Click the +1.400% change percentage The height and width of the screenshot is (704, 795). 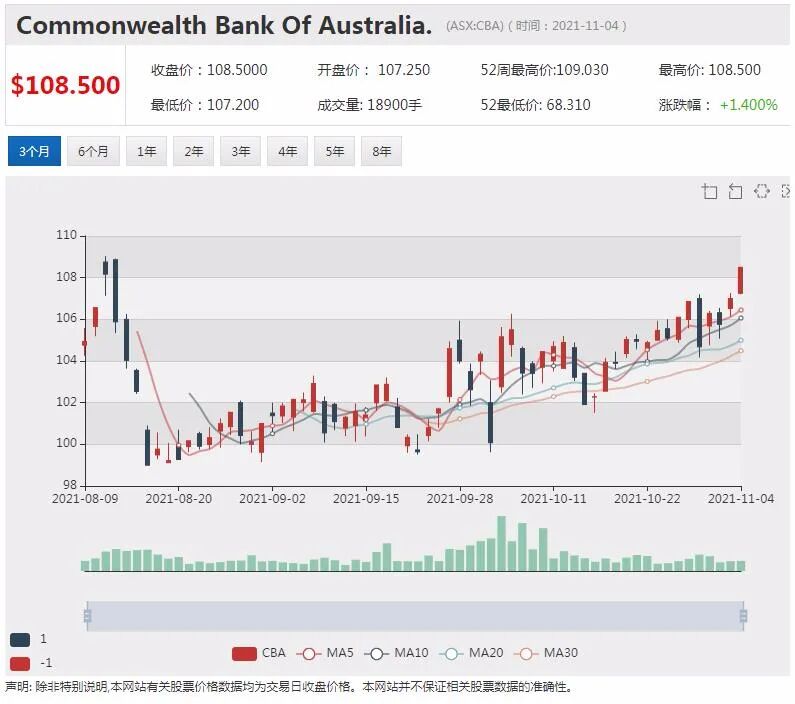(748, 105)
